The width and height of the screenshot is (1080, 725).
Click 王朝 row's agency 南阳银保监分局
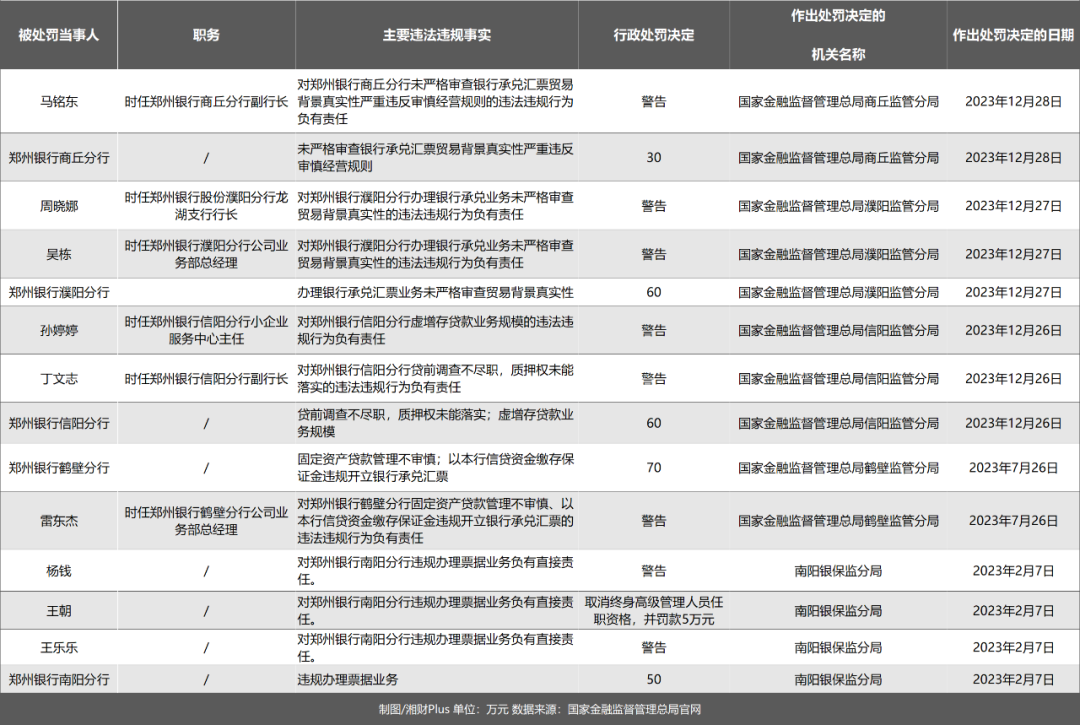(838, 611)
